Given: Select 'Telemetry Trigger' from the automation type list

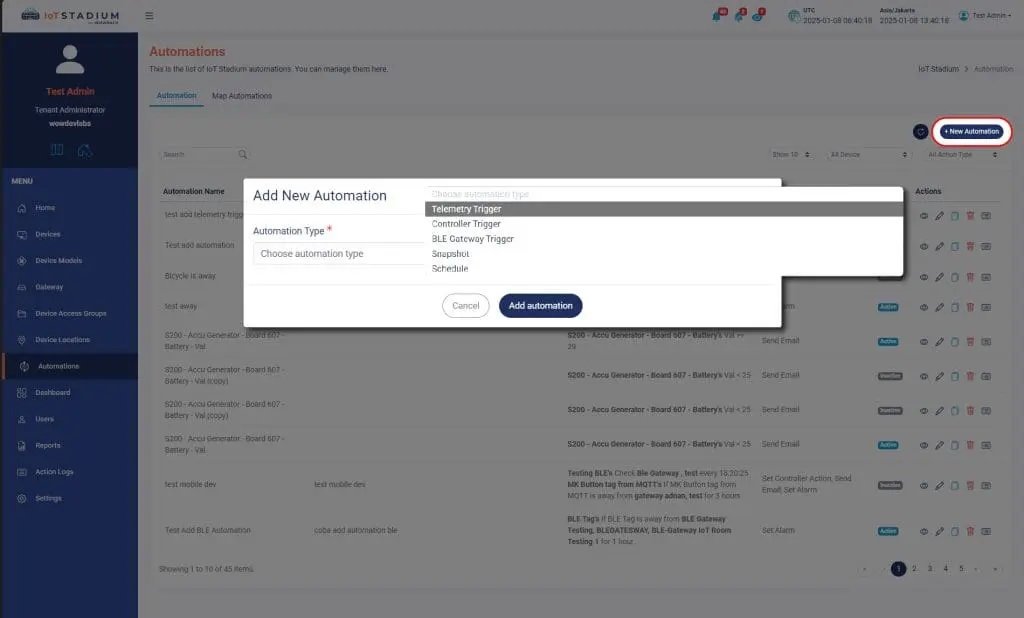Looking at the screenshot, I should pos(466,209).
